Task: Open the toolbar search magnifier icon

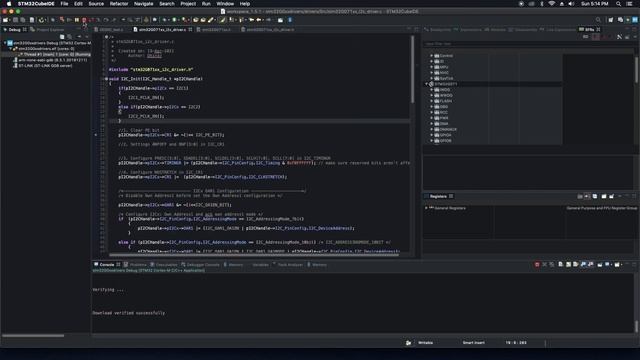Action: 598,20
